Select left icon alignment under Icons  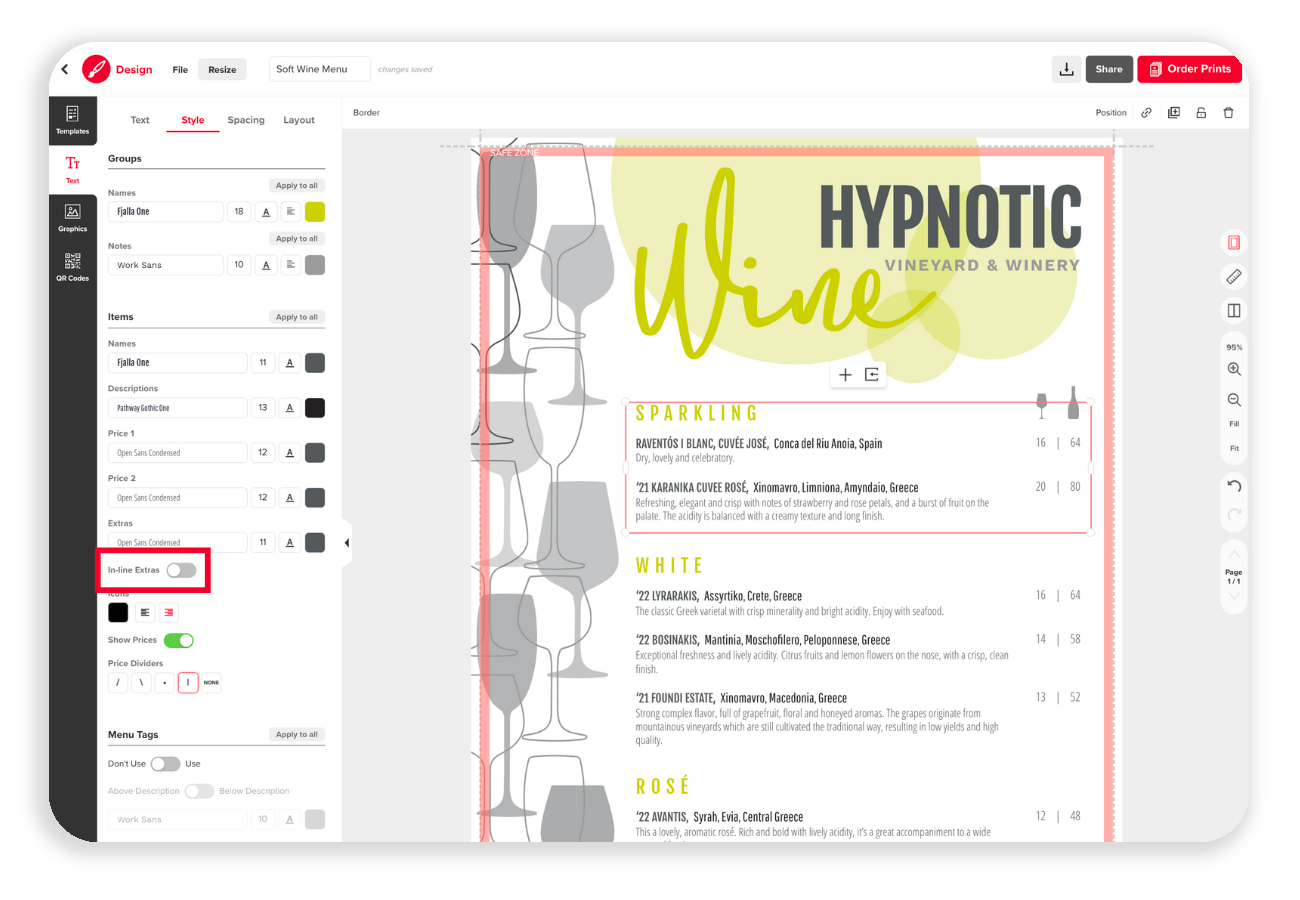pos(145,612)
